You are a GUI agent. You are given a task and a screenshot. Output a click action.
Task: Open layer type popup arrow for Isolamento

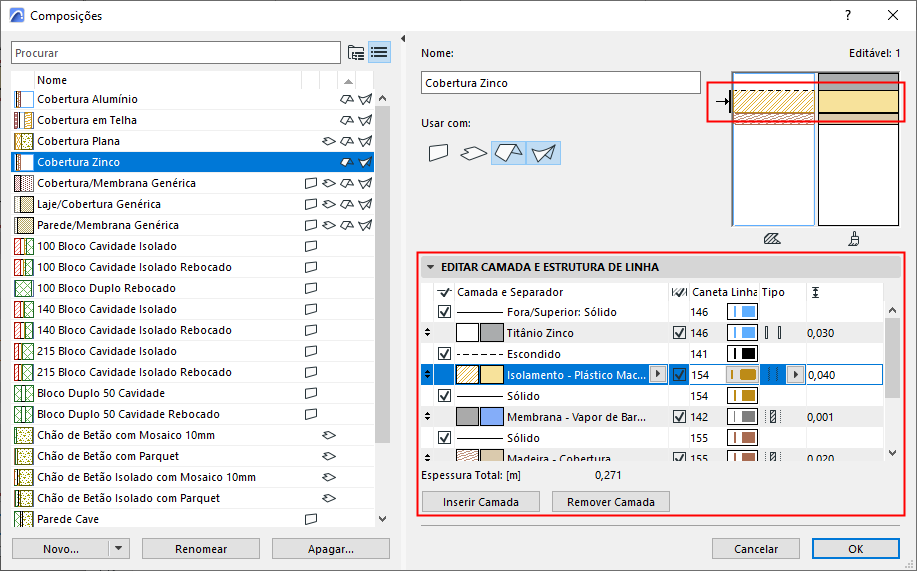(x=795, y=374)
